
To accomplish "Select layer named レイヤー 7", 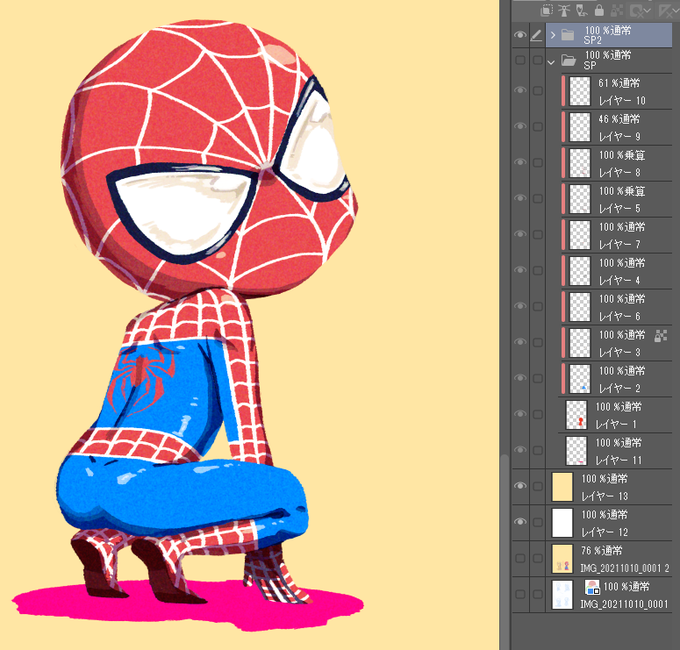I will coord(620,245).
